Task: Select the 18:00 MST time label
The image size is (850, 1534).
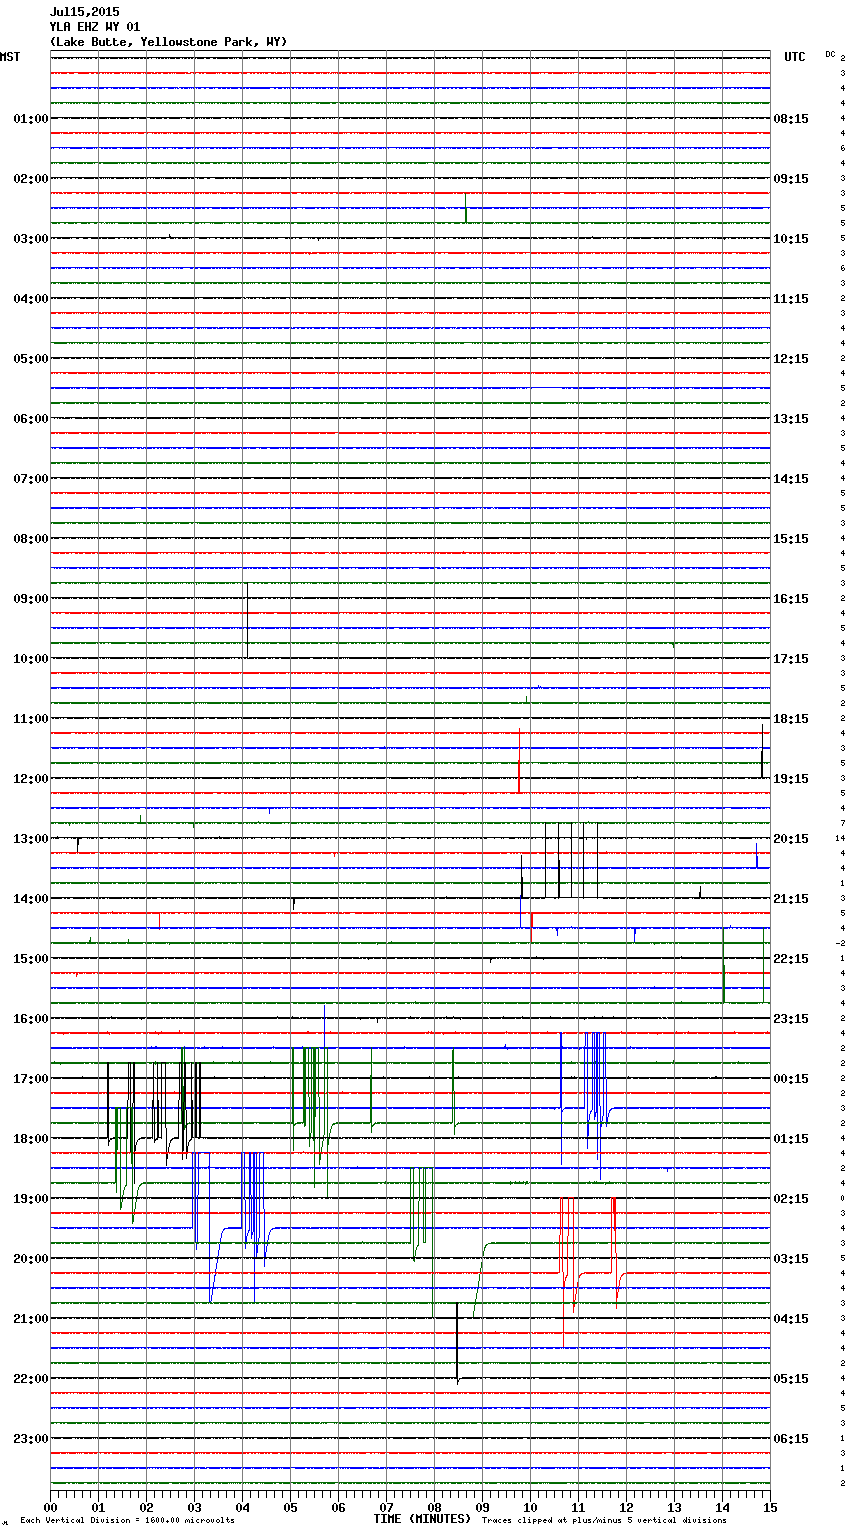Action: click(x=31, y=1139)
